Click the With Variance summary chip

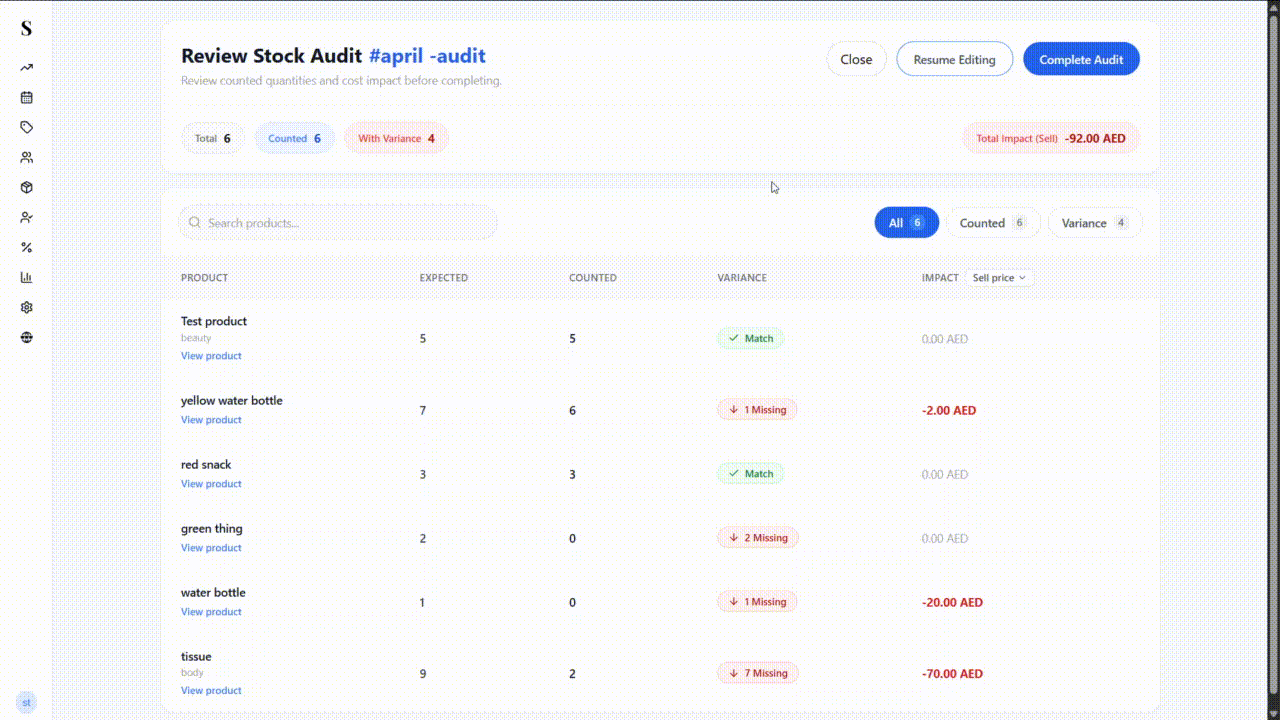pos(396,138)
